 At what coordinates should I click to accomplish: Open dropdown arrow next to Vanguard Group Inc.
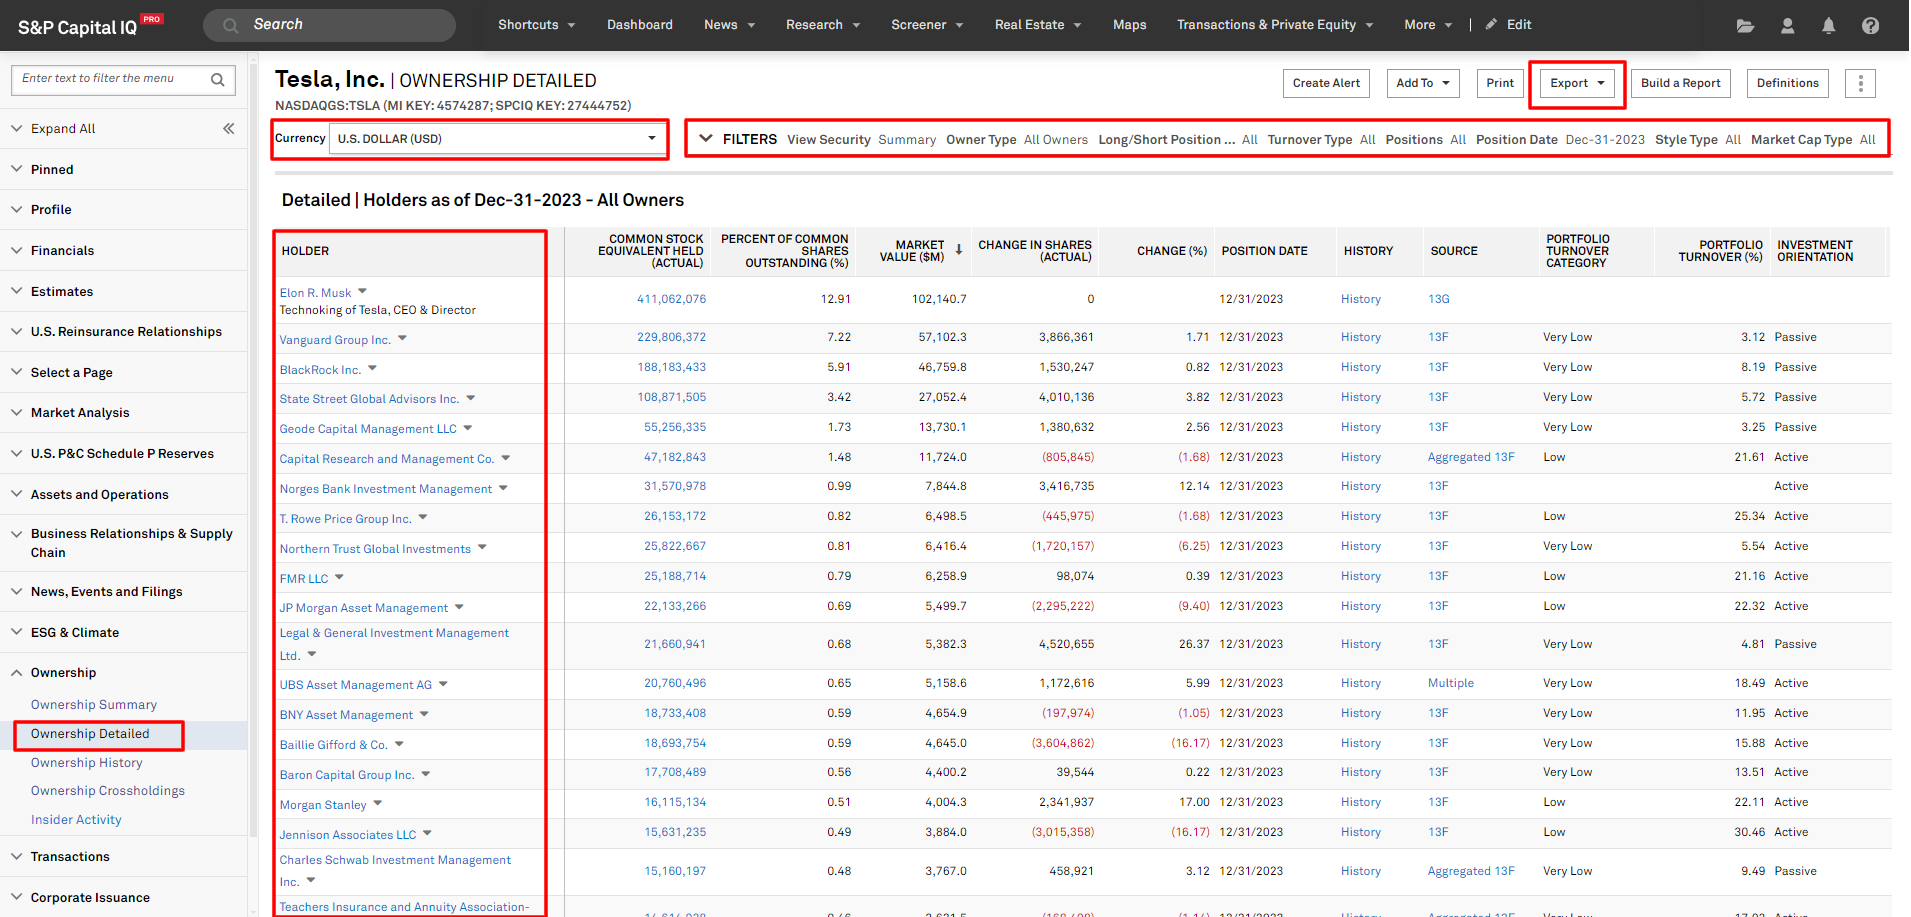pyautogui.click(x=402, y=338)
